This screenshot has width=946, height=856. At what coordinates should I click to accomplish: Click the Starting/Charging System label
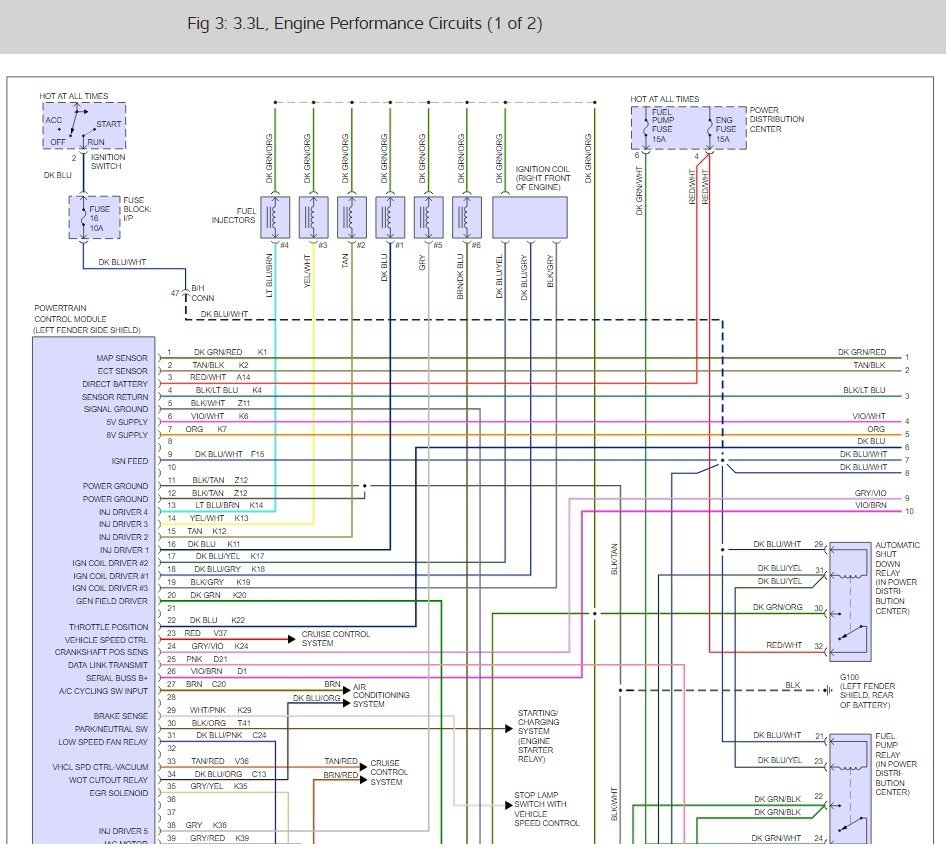point(538,736)
